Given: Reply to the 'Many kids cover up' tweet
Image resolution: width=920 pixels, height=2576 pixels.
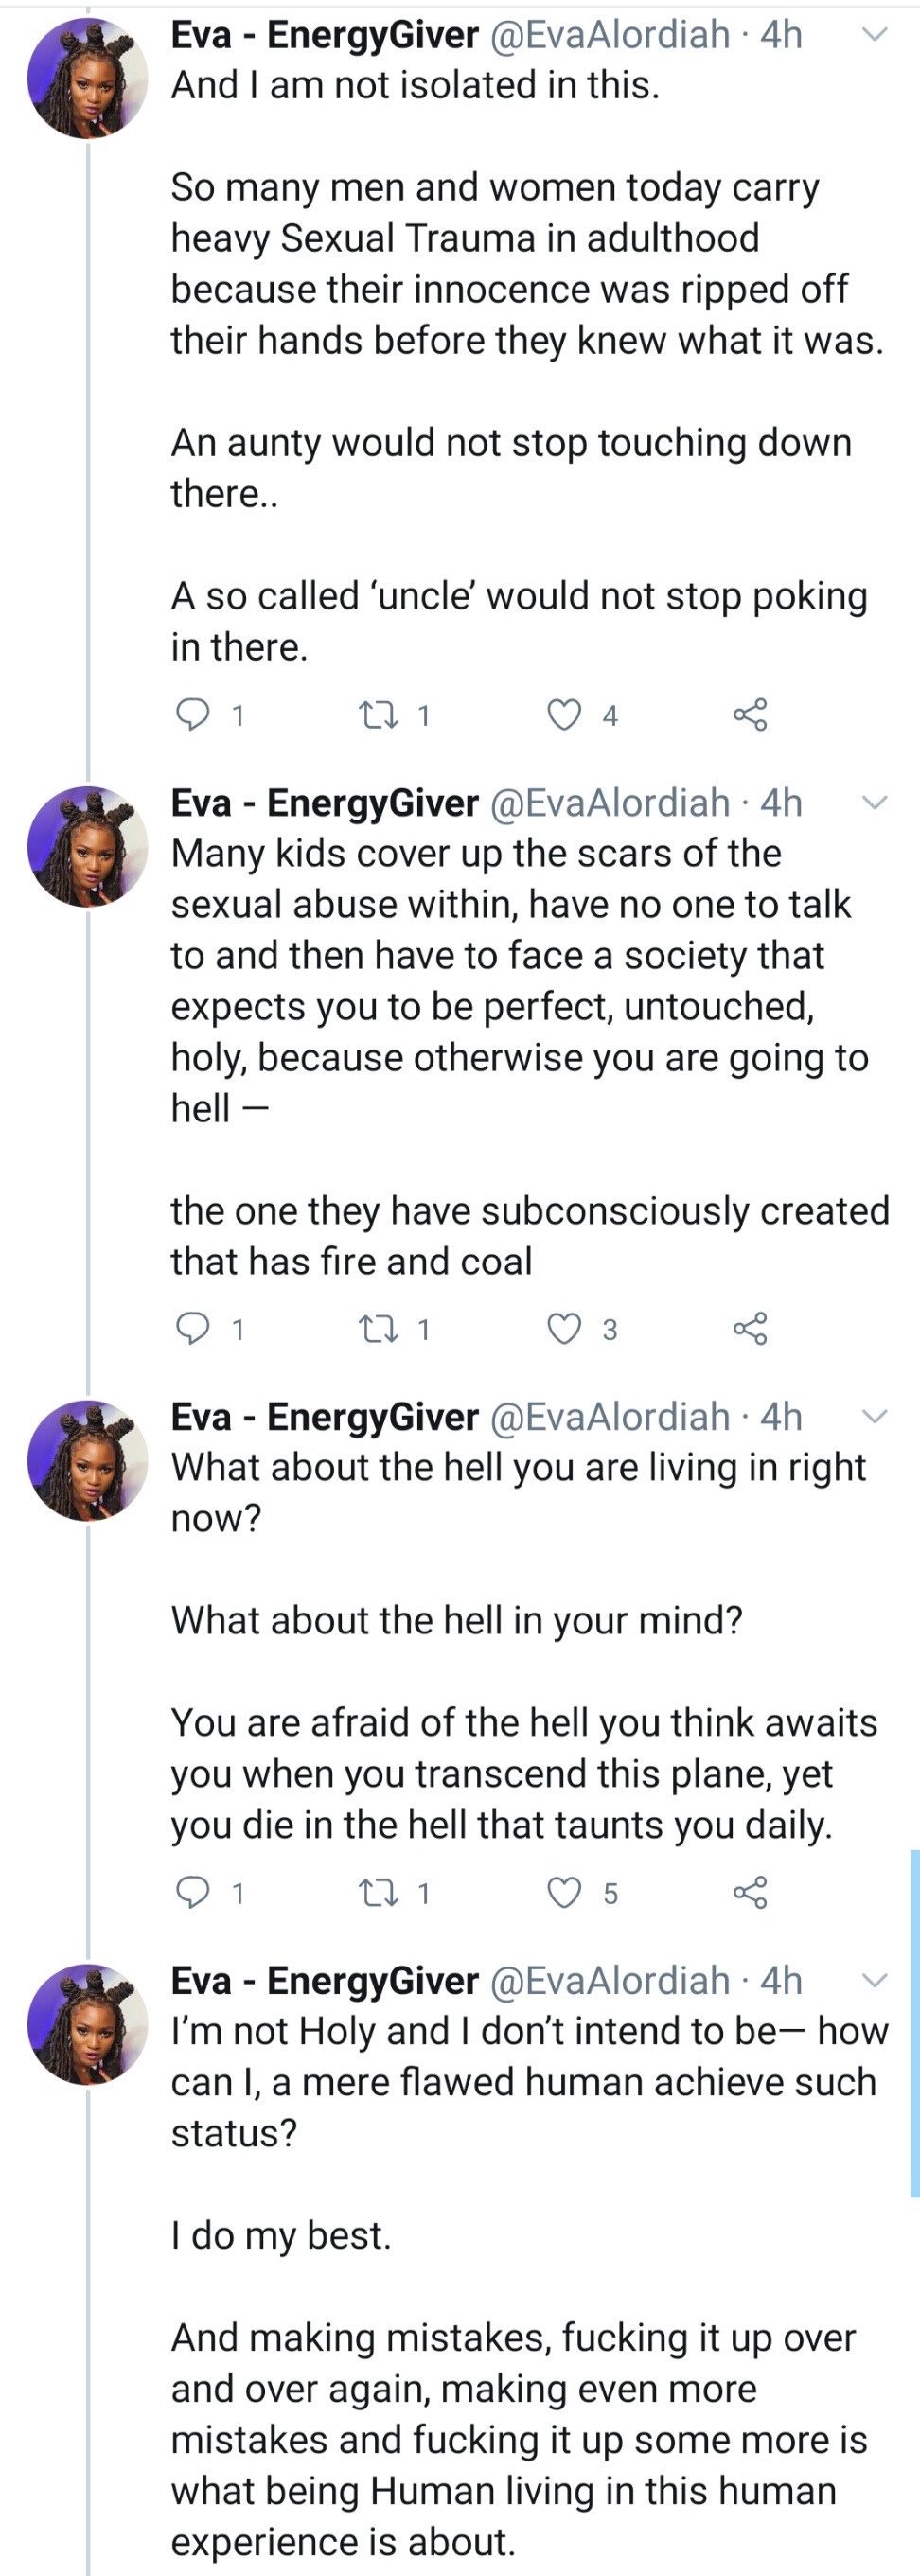Looking at the screenshot, I should pyautogui.click(x=192, y=1328).
